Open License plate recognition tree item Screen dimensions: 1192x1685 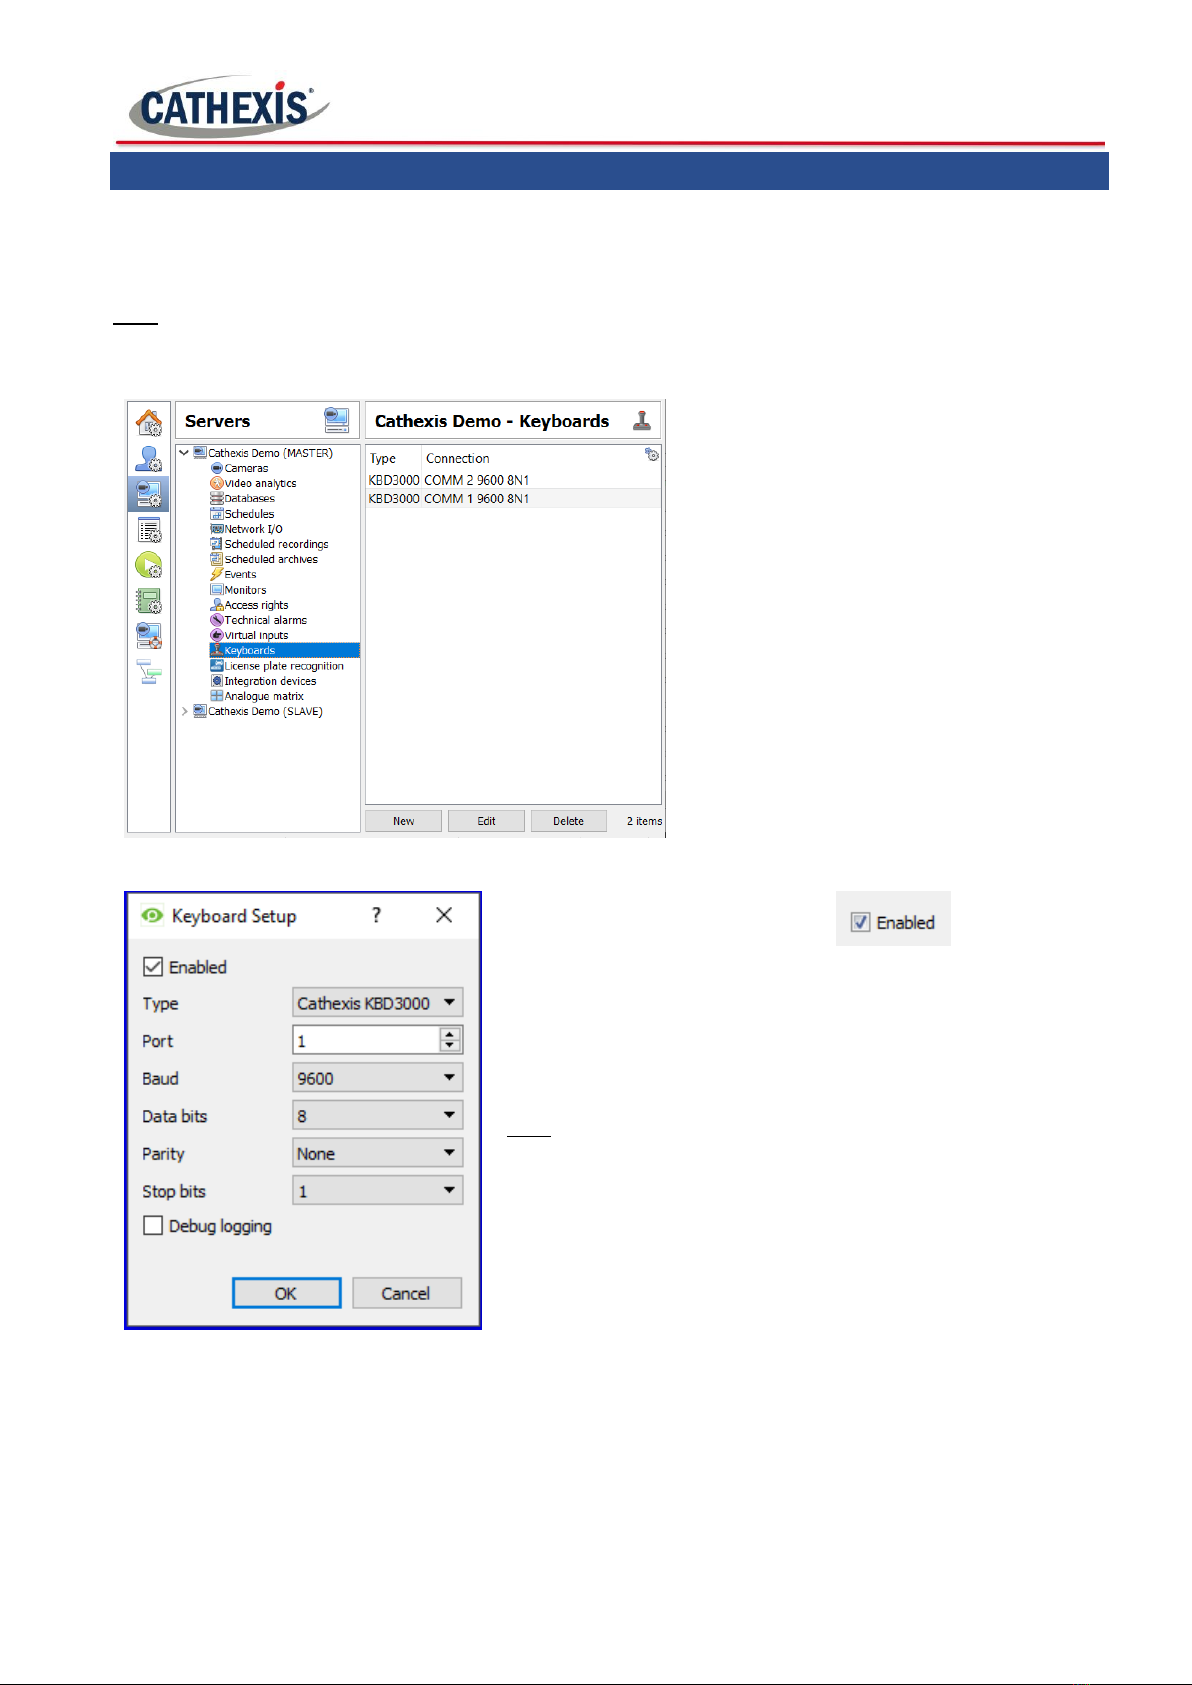[284, 666]
